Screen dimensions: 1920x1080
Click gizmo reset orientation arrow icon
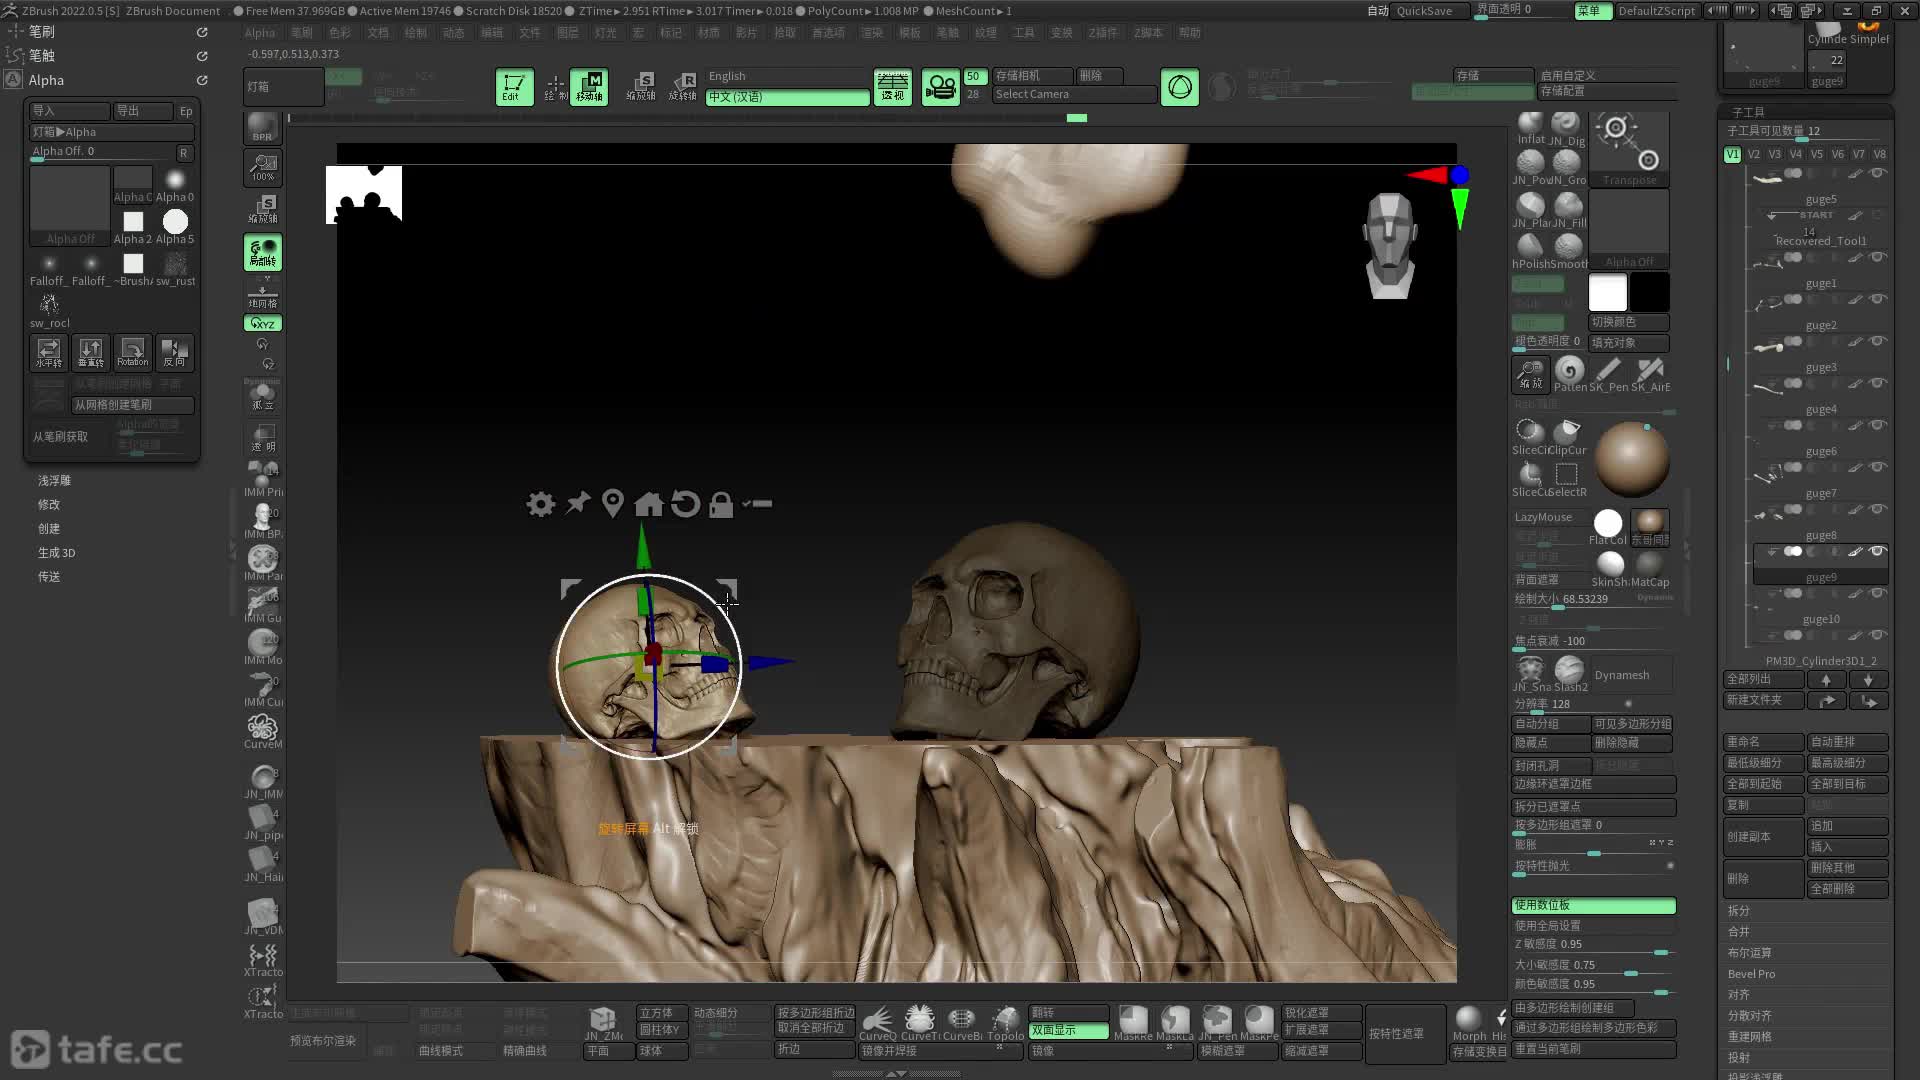coord(685,504)
